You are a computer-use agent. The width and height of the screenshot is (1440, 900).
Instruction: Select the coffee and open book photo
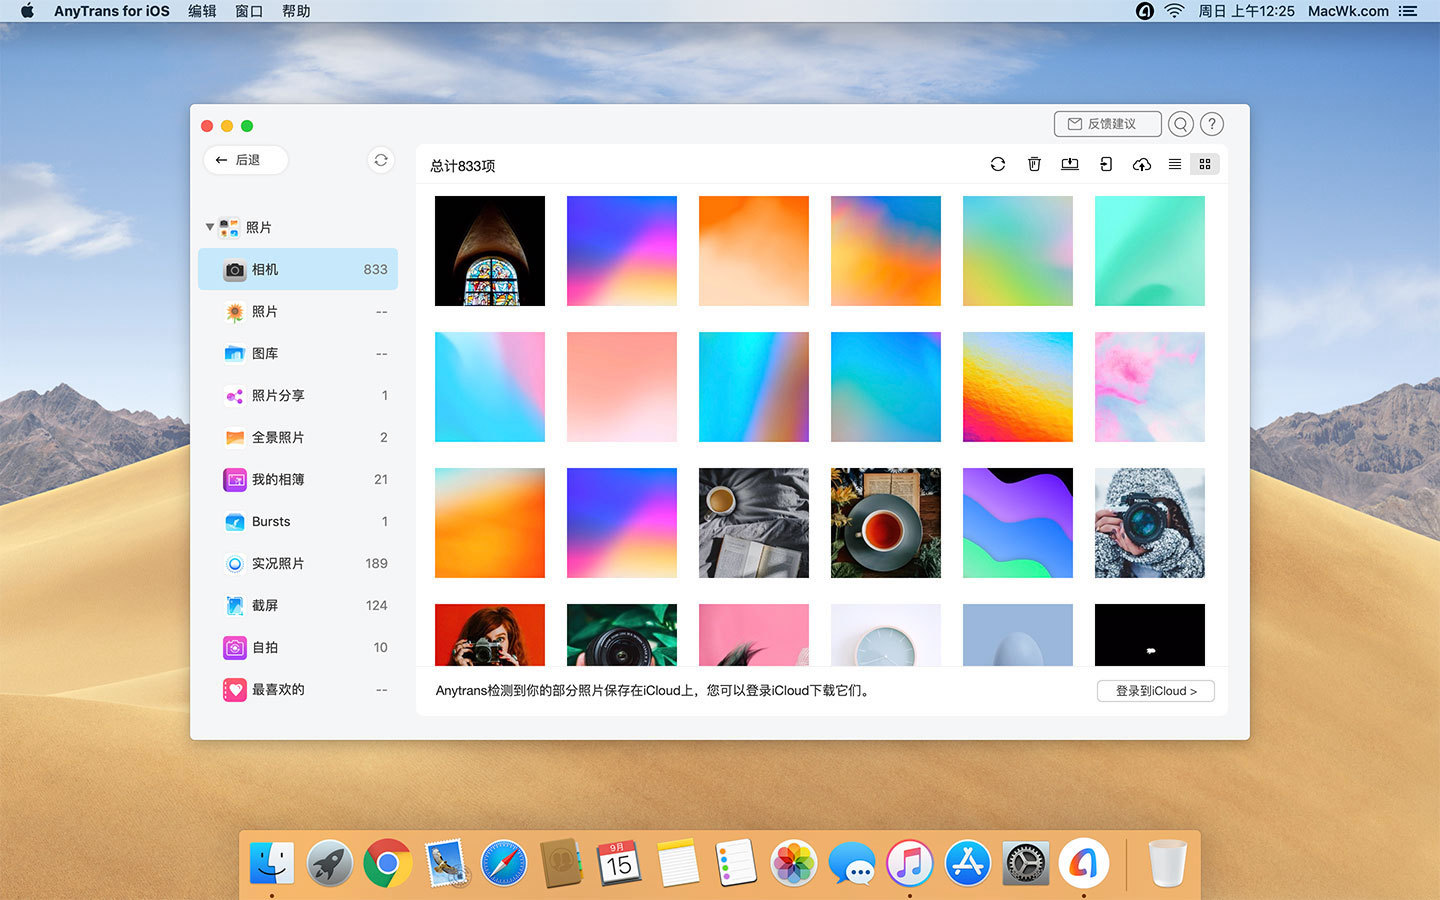(754, 523)
